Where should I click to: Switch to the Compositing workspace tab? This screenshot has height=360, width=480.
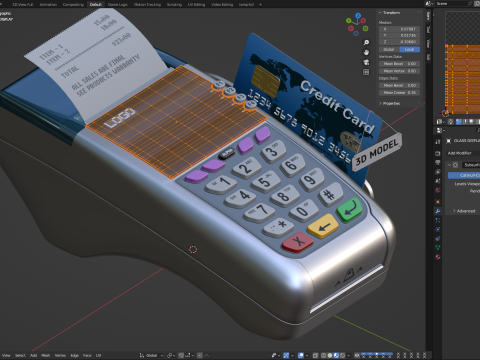[x=73, y=4]
